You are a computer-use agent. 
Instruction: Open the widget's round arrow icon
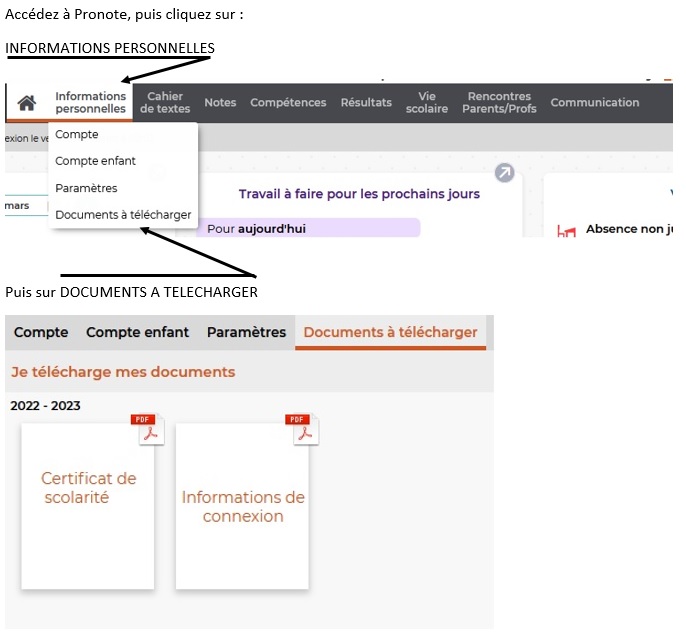tap(505, 173)
